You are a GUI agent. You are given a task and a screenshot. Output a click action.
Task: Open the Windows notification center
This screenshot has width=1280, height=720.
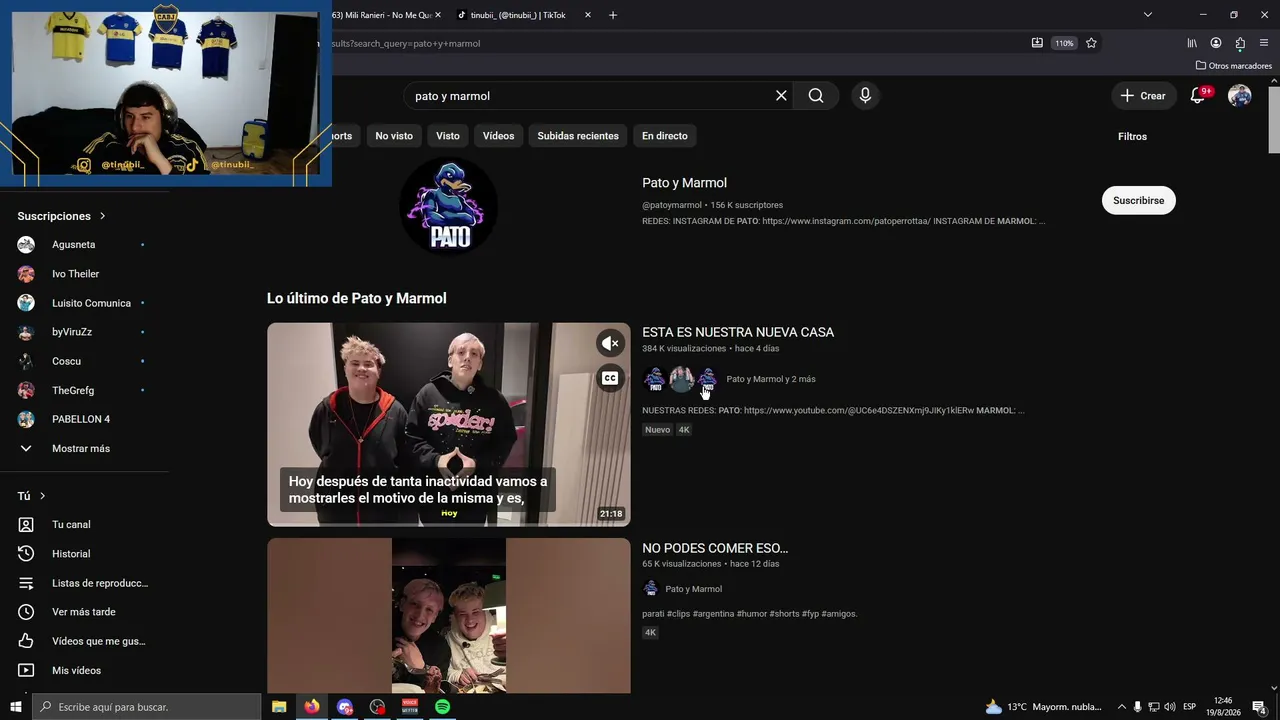click(x=1260, y=707)
